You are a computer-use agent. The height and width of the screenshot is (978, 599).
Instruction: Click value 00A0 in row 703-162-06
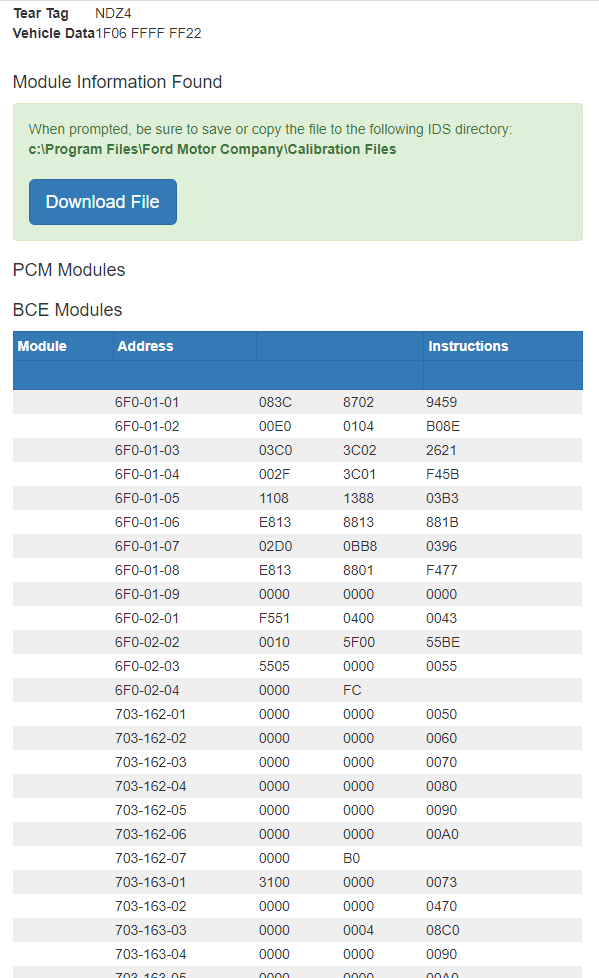pyautogui.click(x=442, y=834)
